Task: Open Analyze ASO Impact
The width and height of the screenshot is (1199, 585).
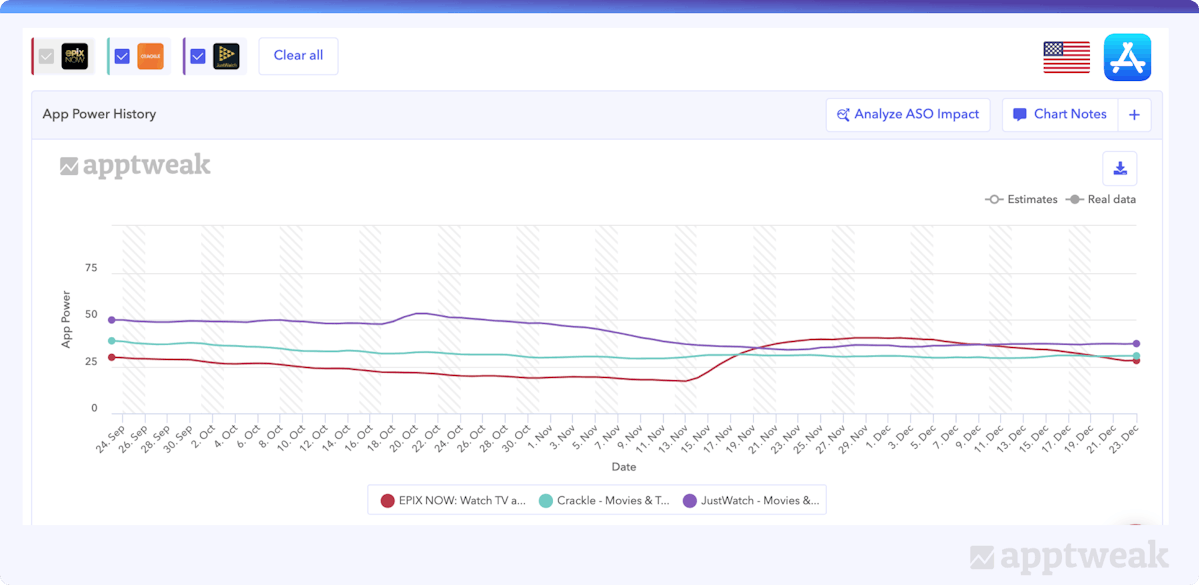Action: [908, 115]
